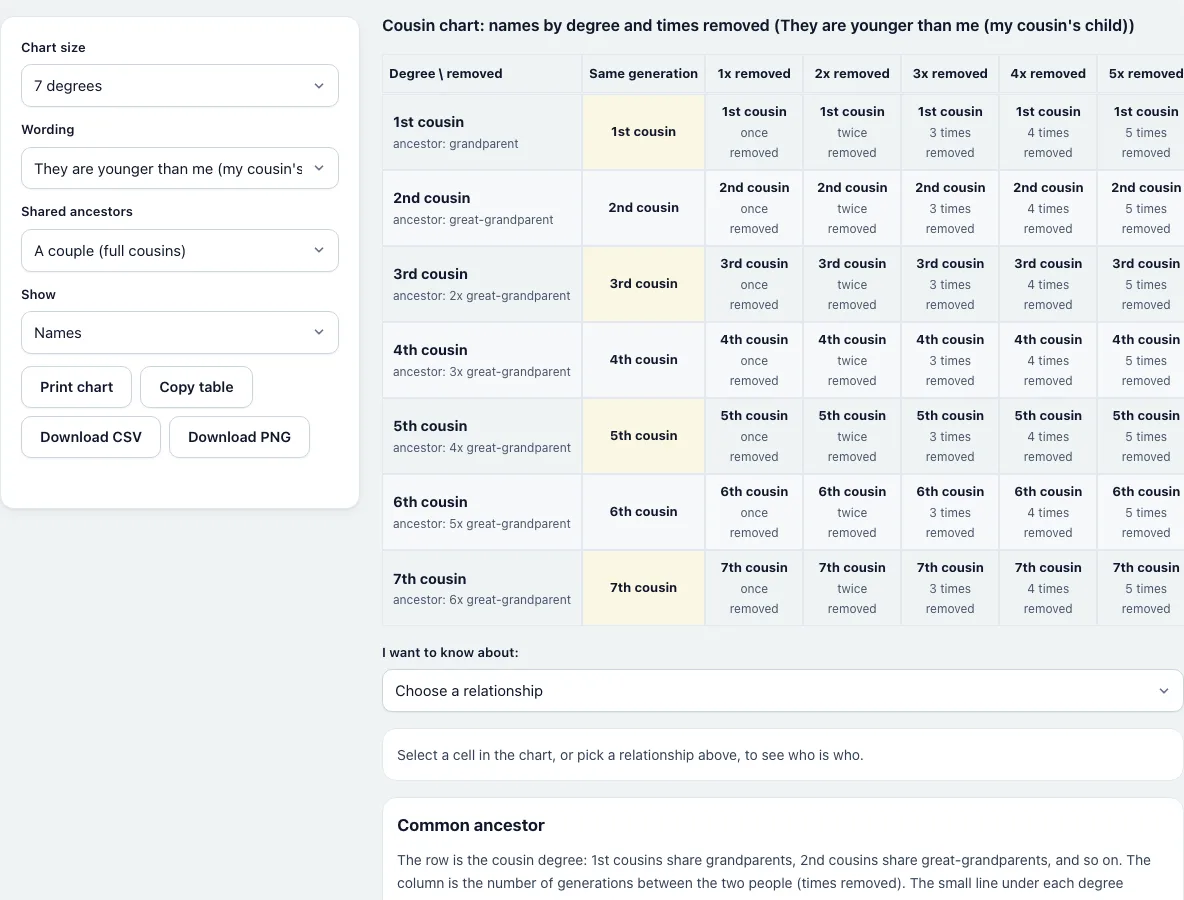Click the 5th cousin row header

point(482,436)
